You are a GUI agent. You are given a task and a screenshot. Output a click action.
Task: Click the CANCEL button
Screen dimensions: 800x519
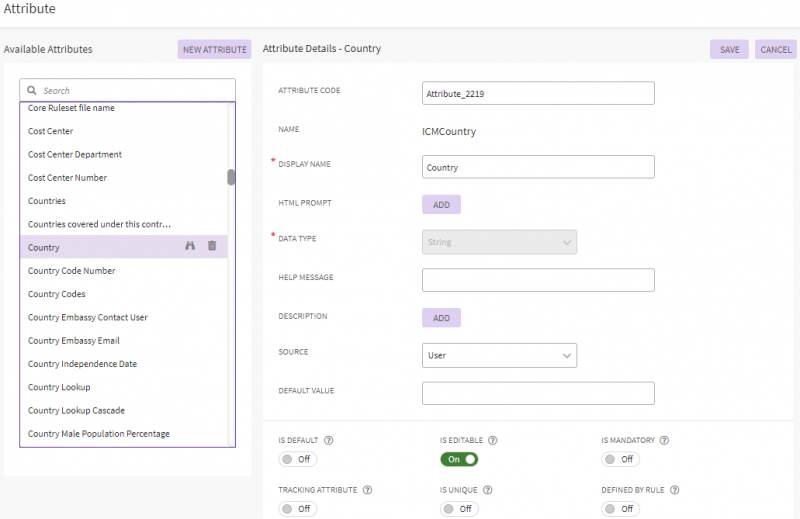click(776, 50)
